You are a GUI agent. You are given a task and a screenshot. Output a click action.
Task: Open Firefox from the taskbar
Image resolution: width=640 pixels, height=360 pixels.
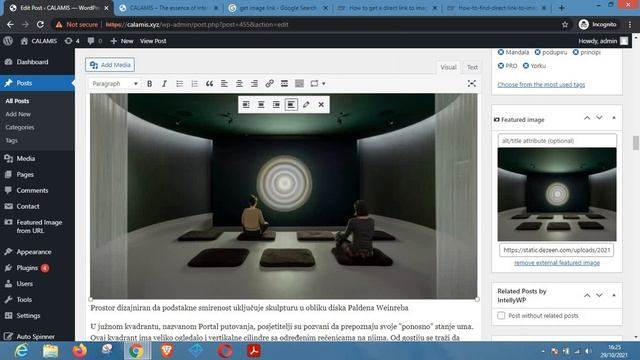[x=80, y=351]
